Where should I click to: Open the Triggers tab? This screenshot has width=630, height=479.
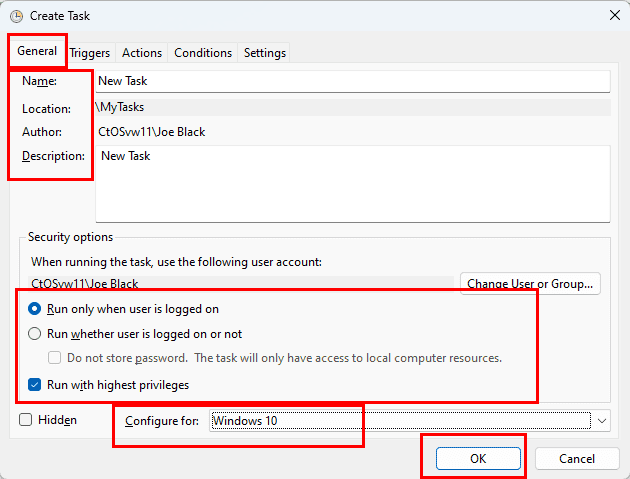click(x=90, y=53)
